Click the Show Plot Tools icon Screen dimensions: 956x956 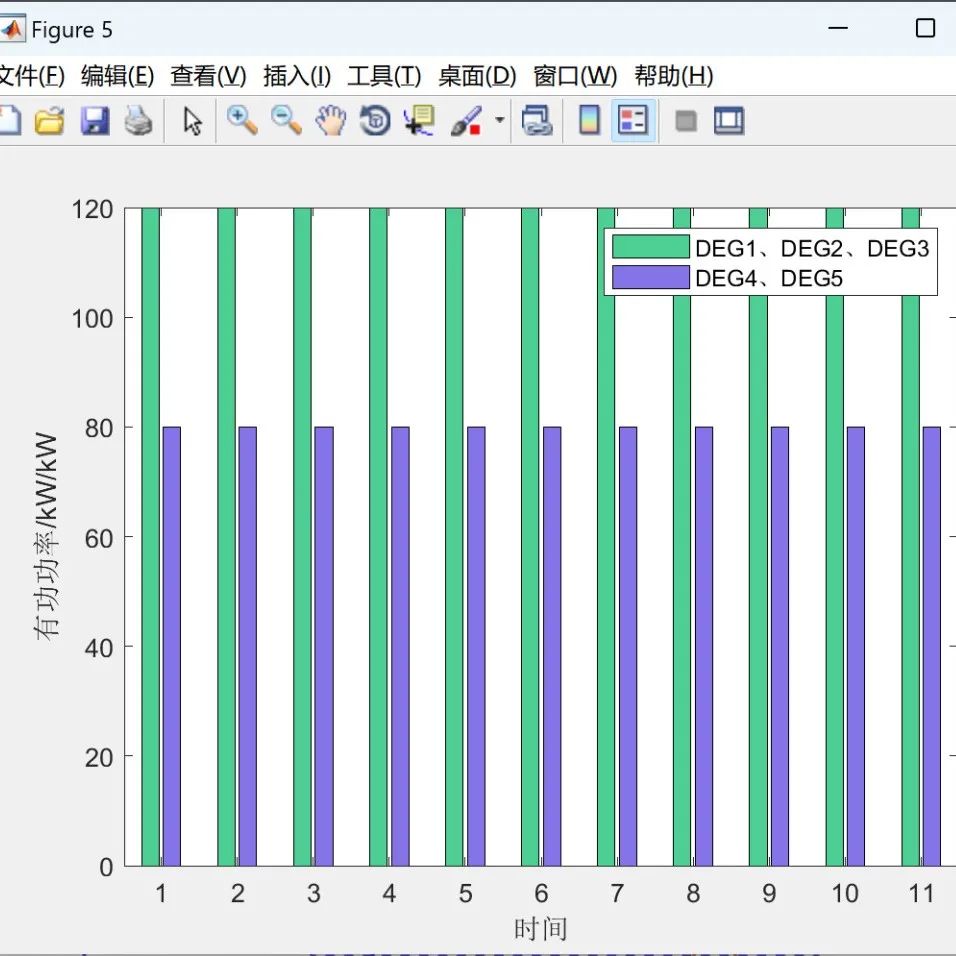(729, 120)
